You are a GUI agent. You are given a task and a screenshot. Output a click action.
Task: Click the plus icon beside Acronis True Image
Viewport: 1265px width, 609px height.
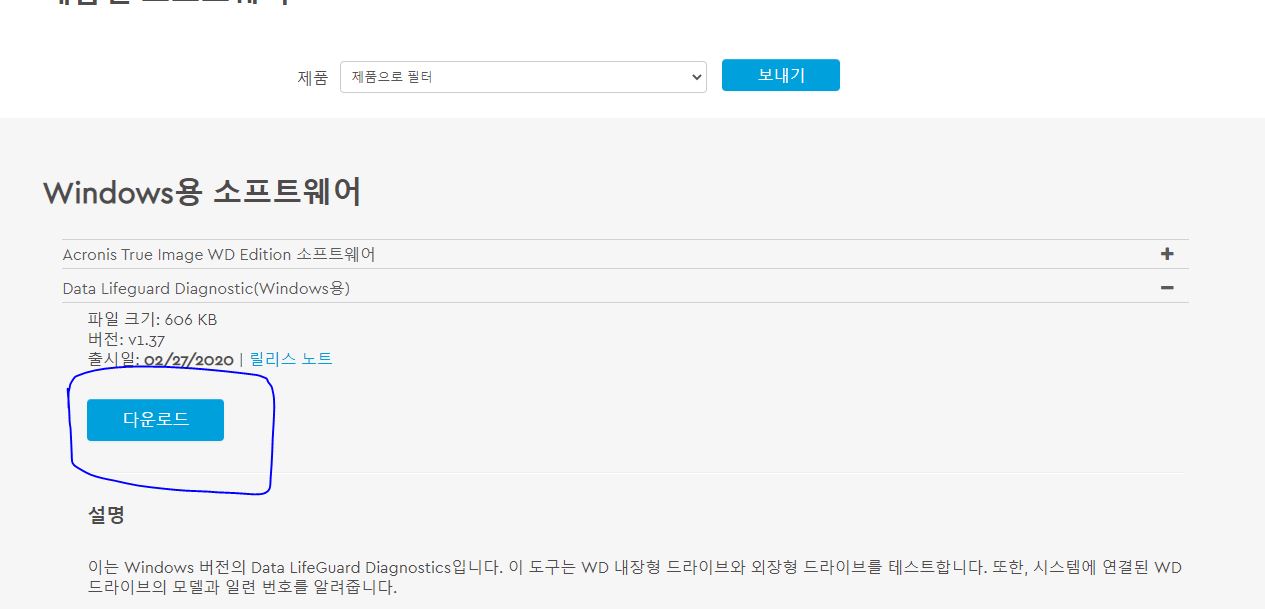(x=1166, y=254)
